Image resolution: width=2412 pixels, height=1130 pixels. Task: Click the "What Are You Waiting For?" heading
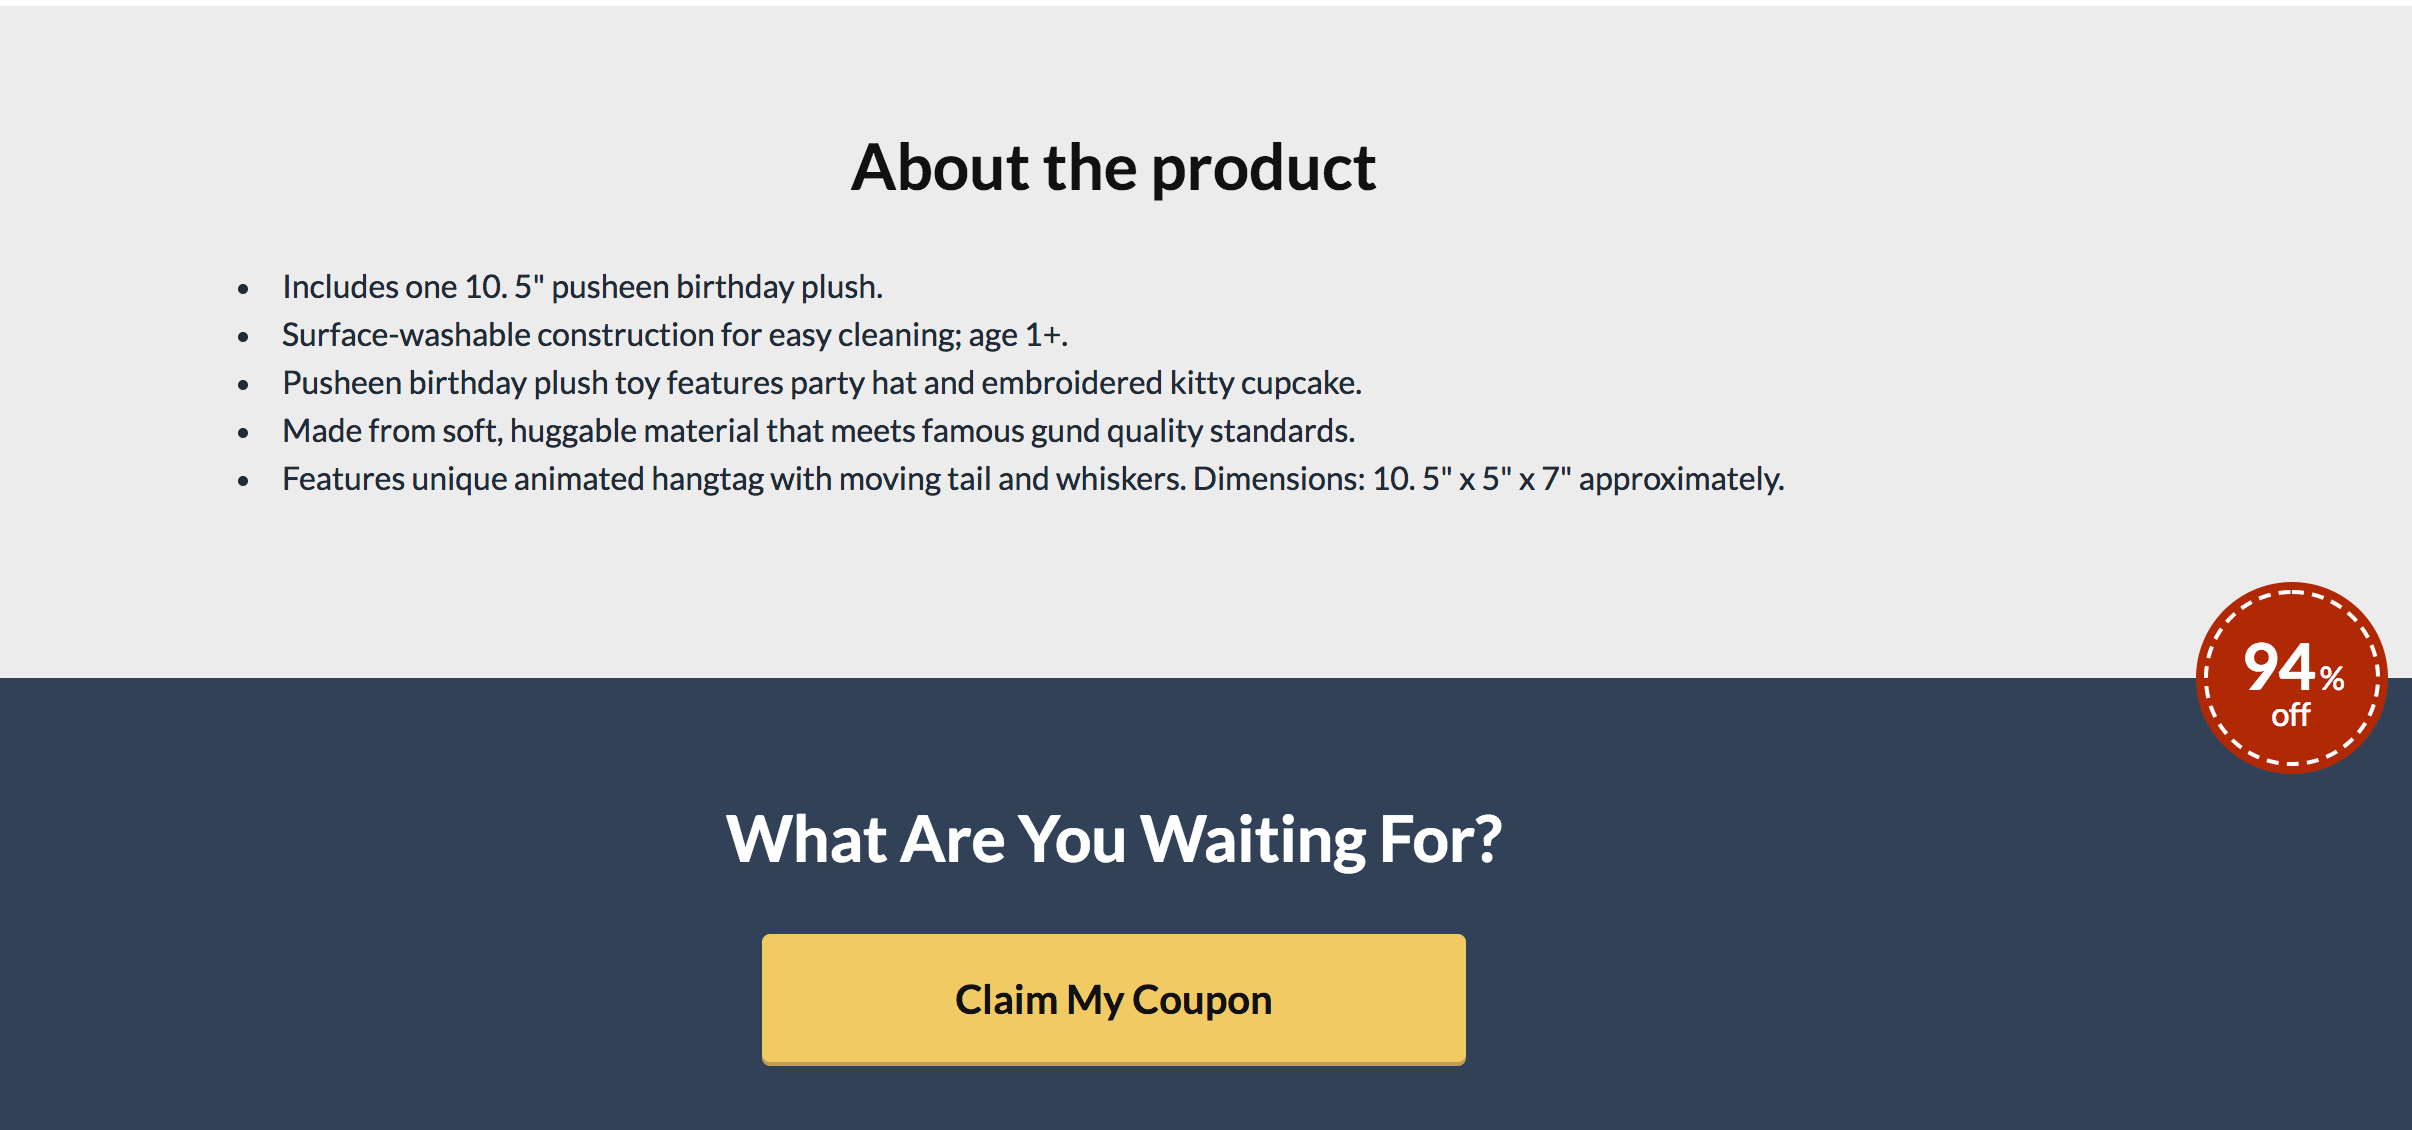pyautogui.click(x=1113, y=838)
